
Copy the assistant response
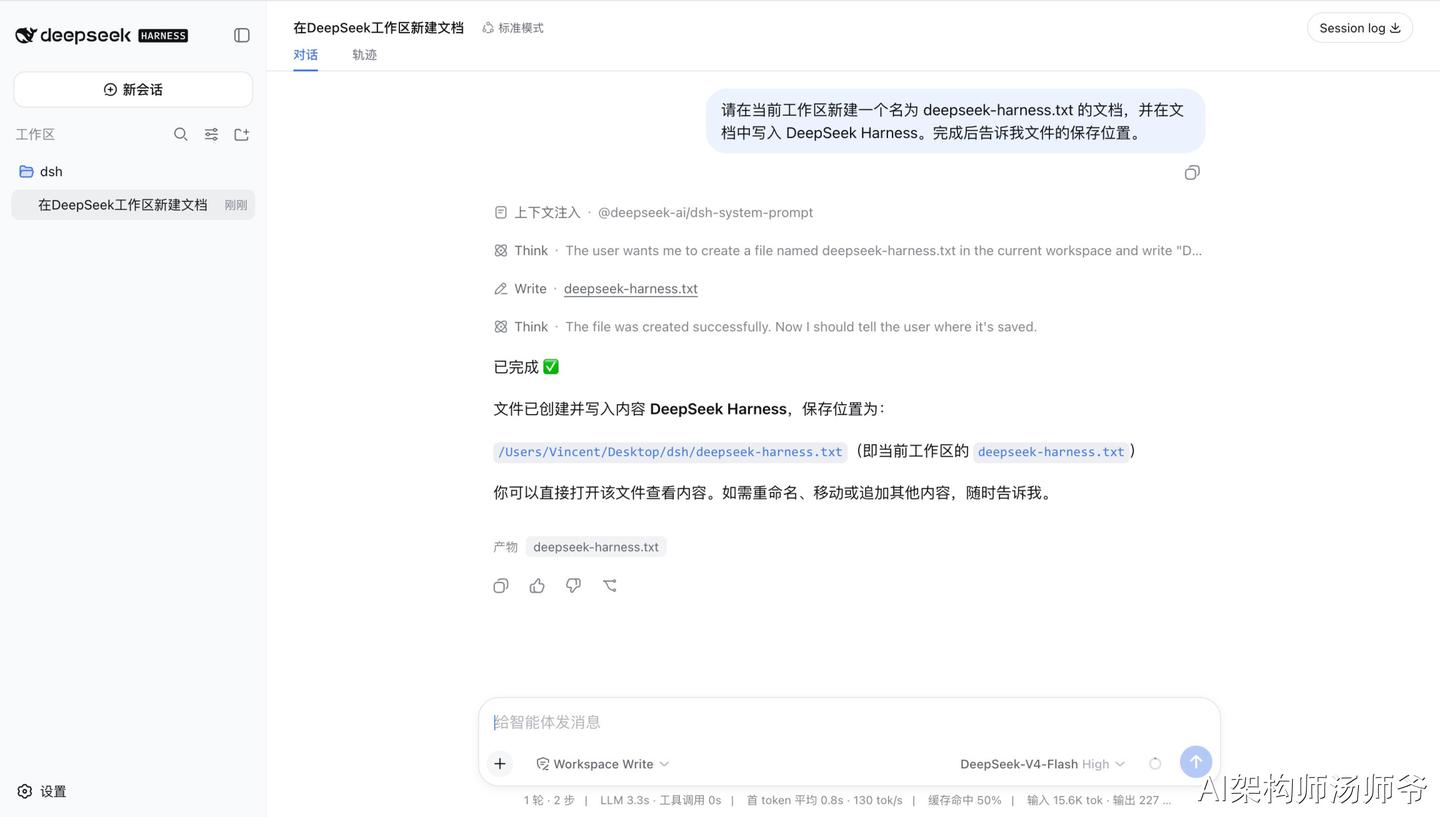click(x=501, y=586)
